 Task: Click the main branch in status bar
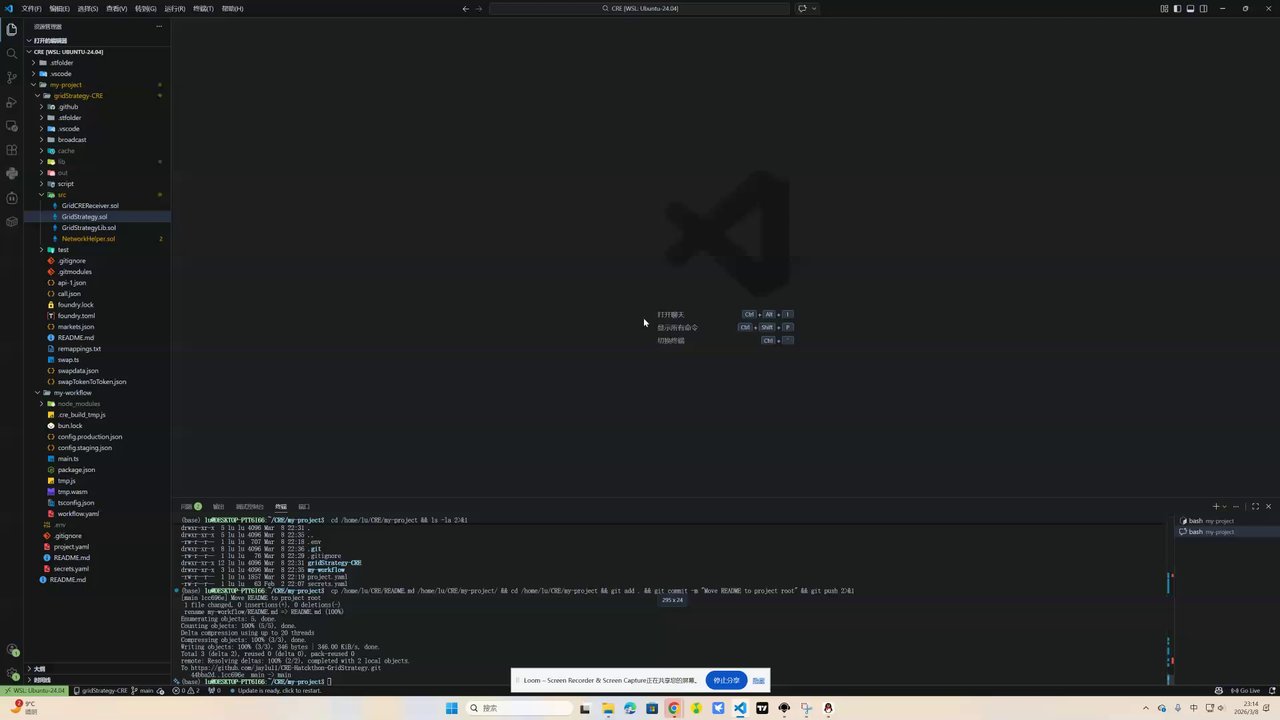143,690
